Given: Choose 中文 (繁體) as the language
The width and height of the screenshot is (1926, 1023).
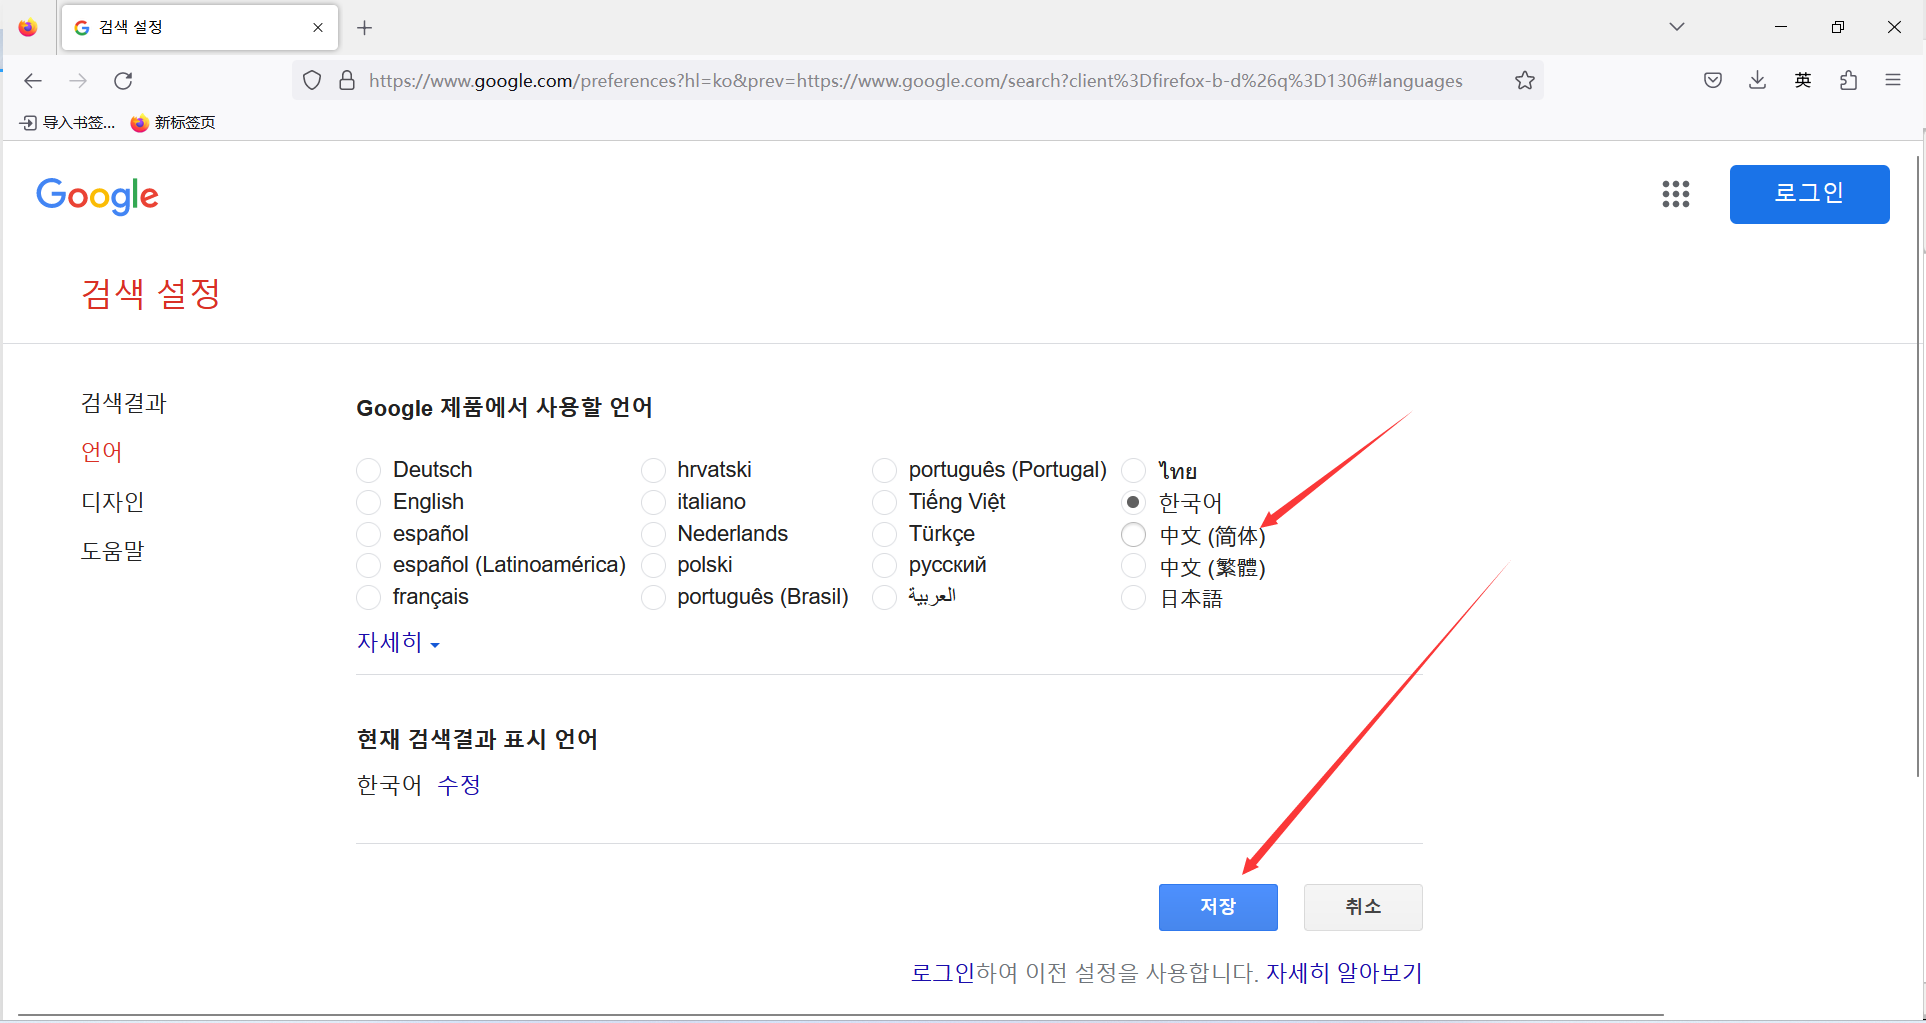Looking at the screenshot, I should pos(1133,566).
